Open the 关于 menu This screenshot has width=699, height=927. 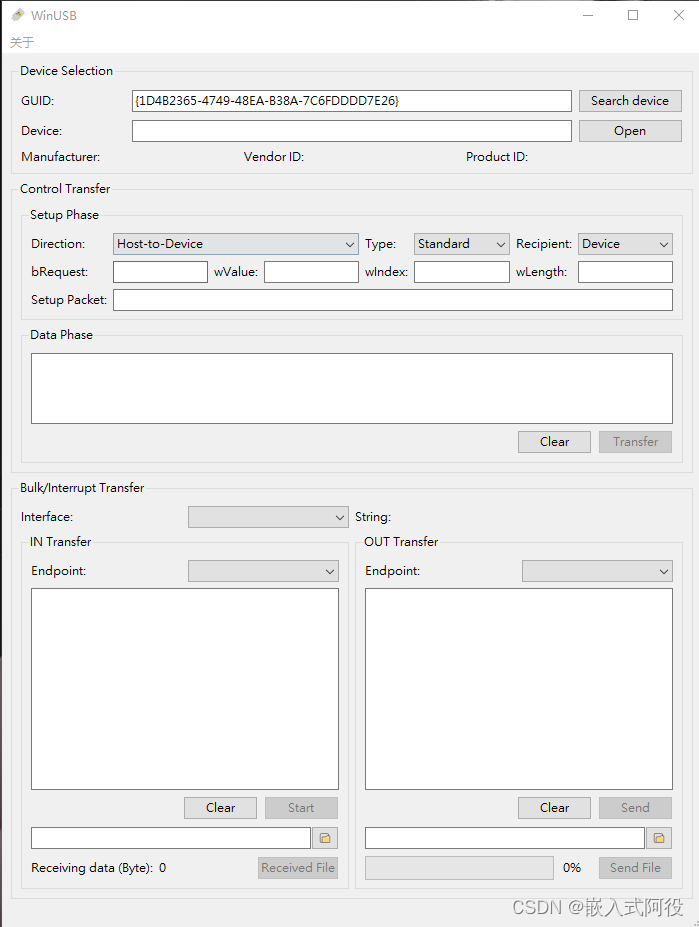tap(22, 42)
